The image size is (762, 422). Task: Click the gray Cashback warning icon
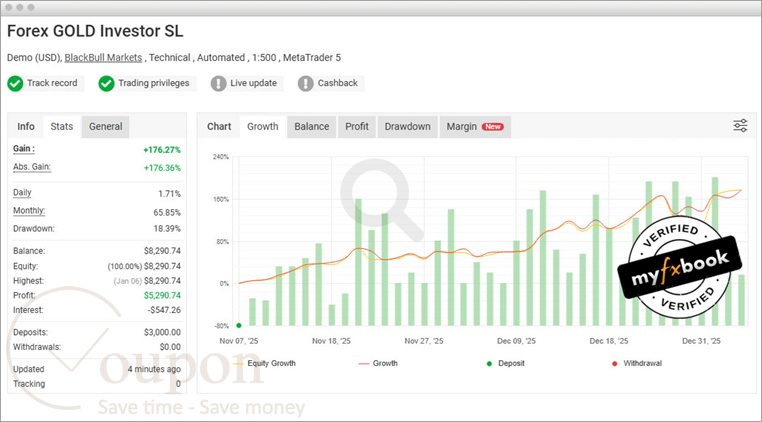pos(306,84)
